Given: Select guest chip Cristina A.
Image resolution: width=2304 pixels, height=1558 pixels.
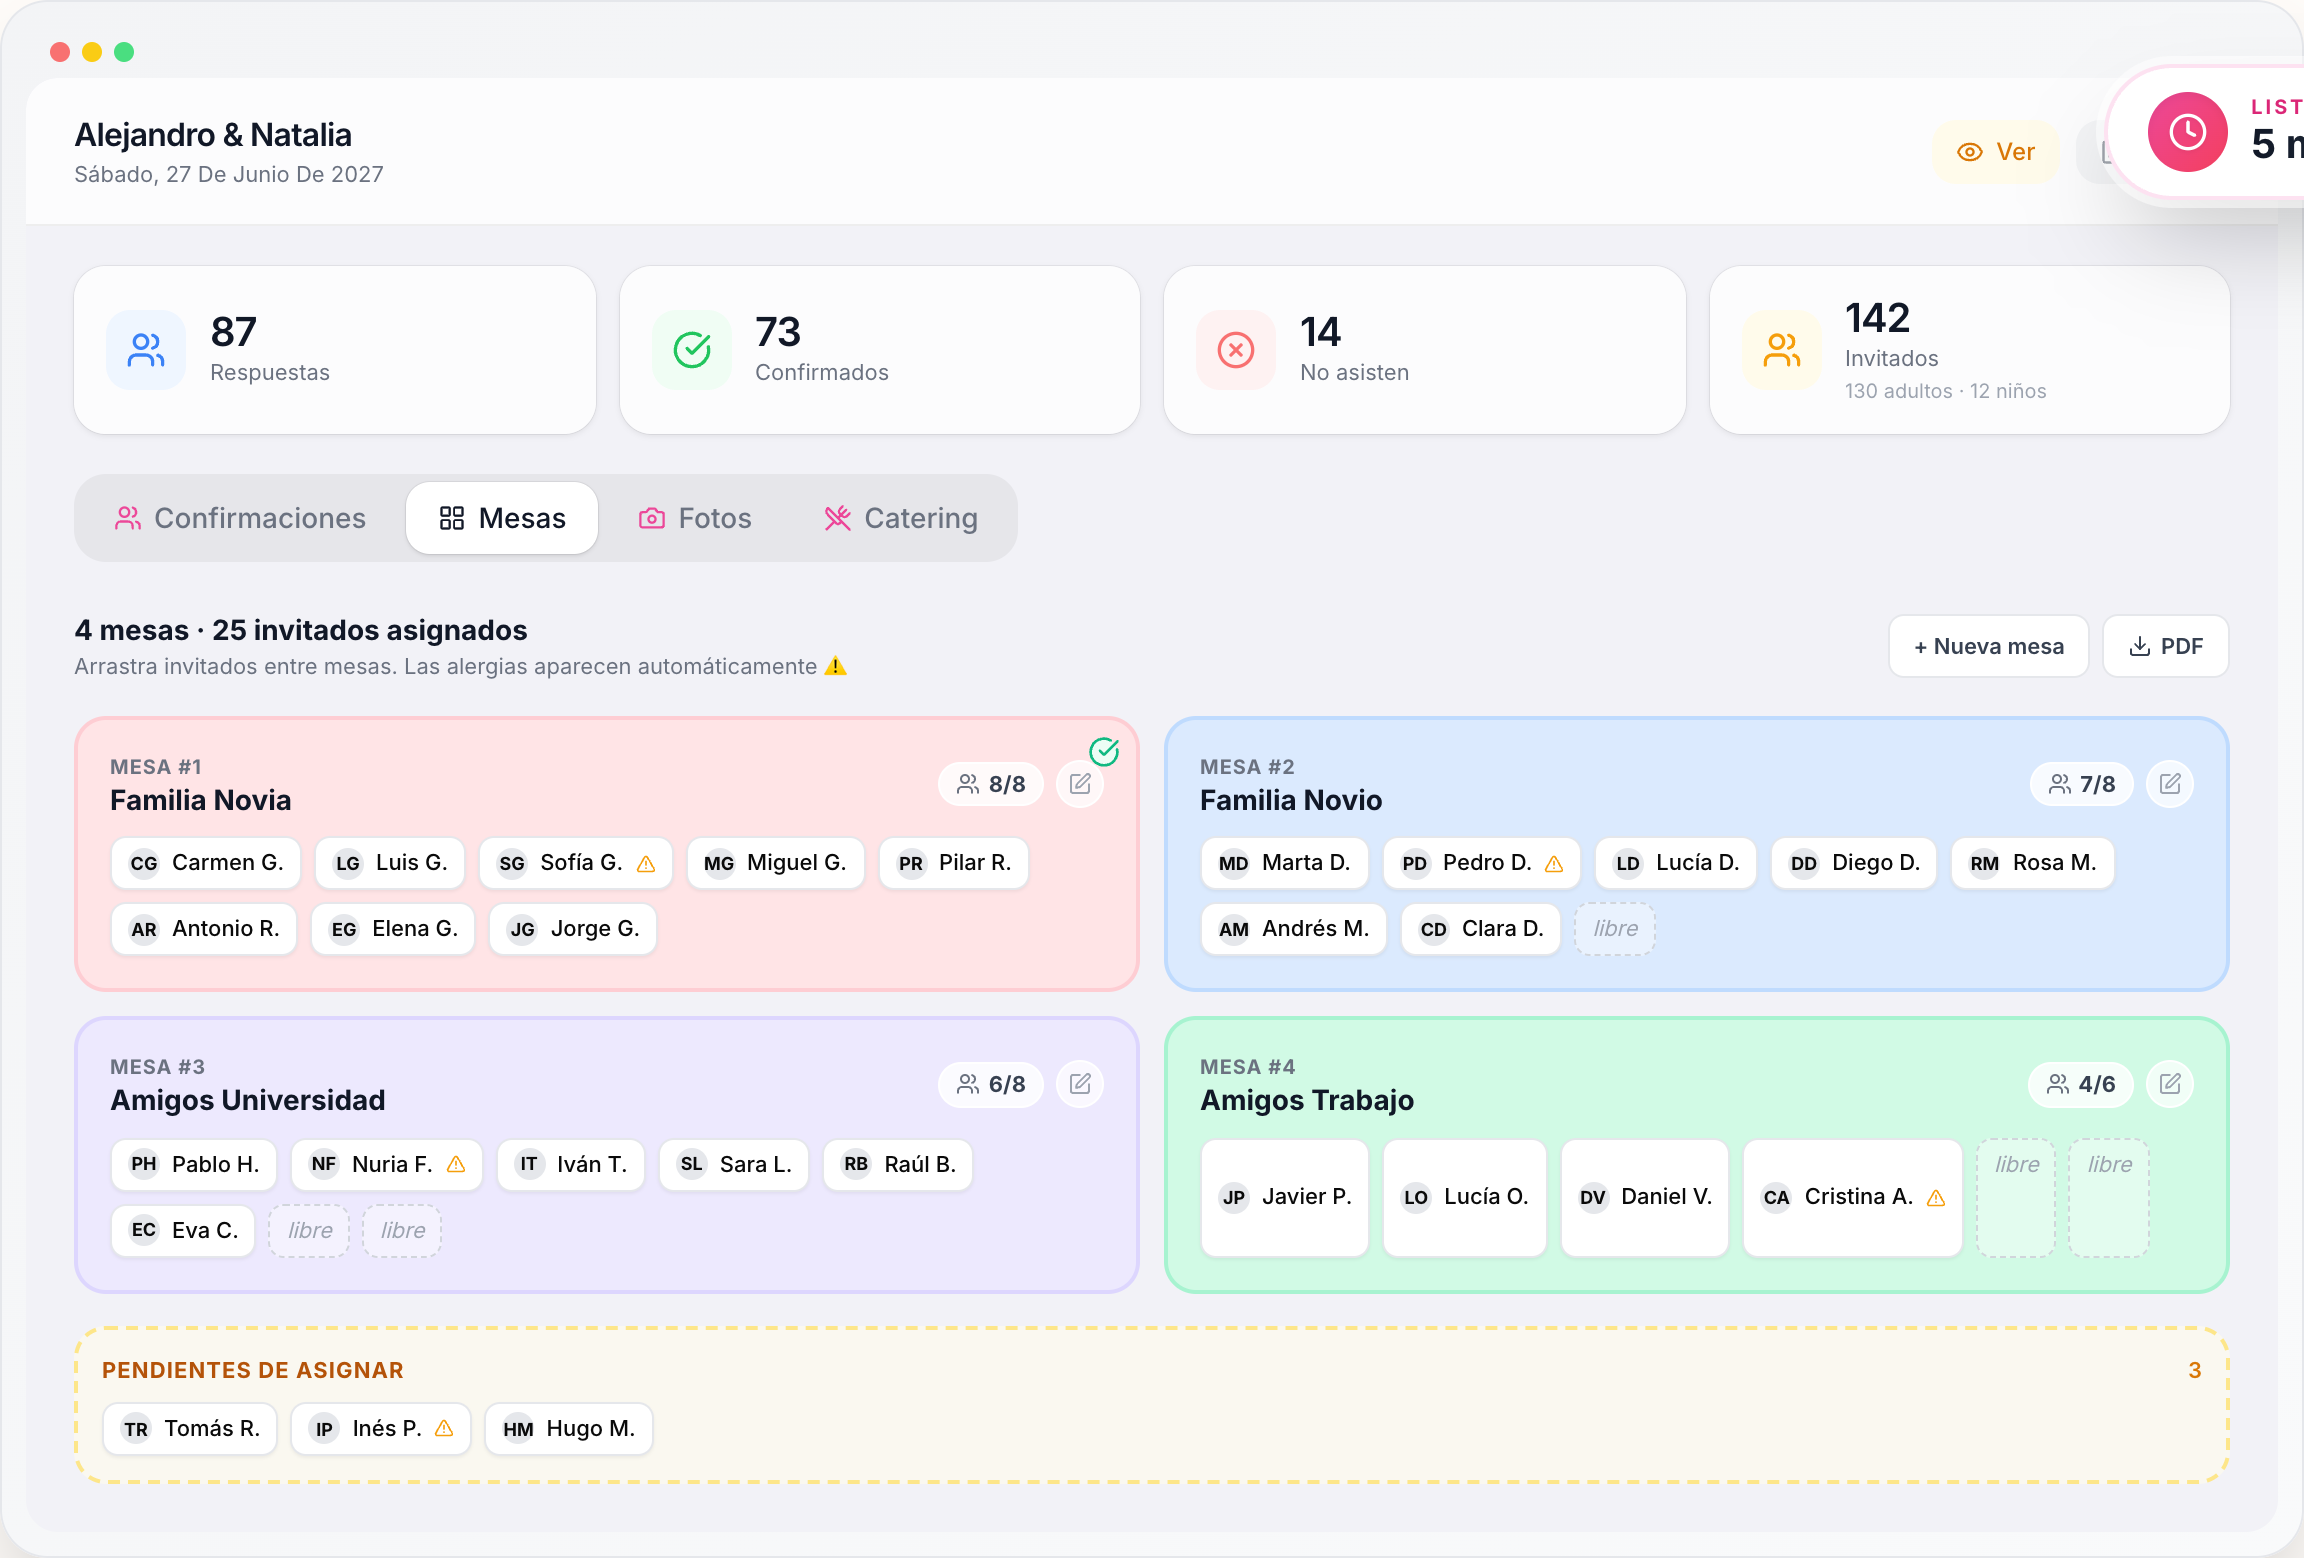Looking at the screenshot, I should point(1853,1197).
